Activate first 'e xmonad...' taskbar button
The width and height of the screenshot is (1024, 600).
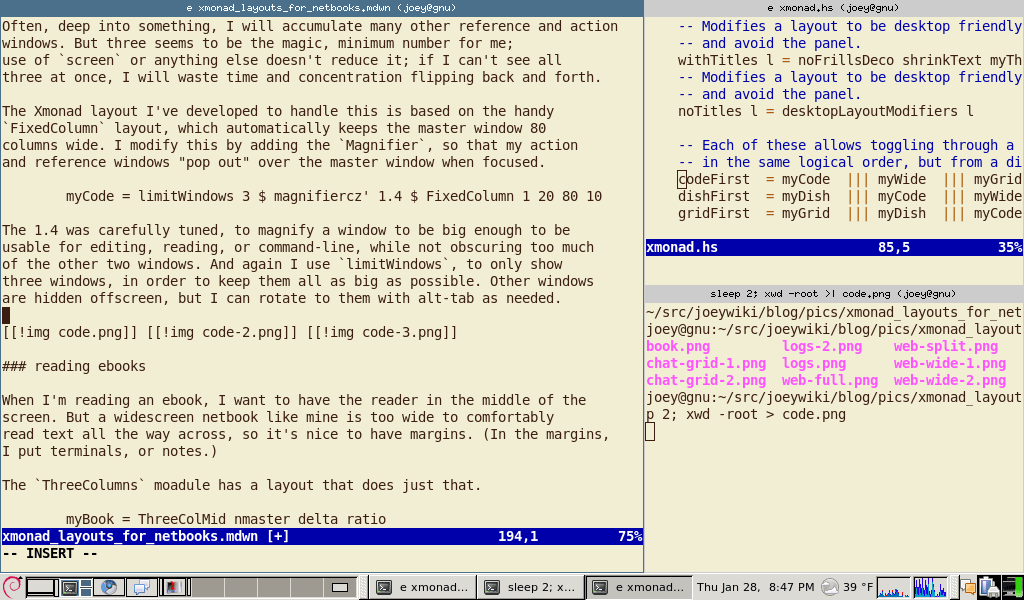pyautogui.click(x=422, y=587)
